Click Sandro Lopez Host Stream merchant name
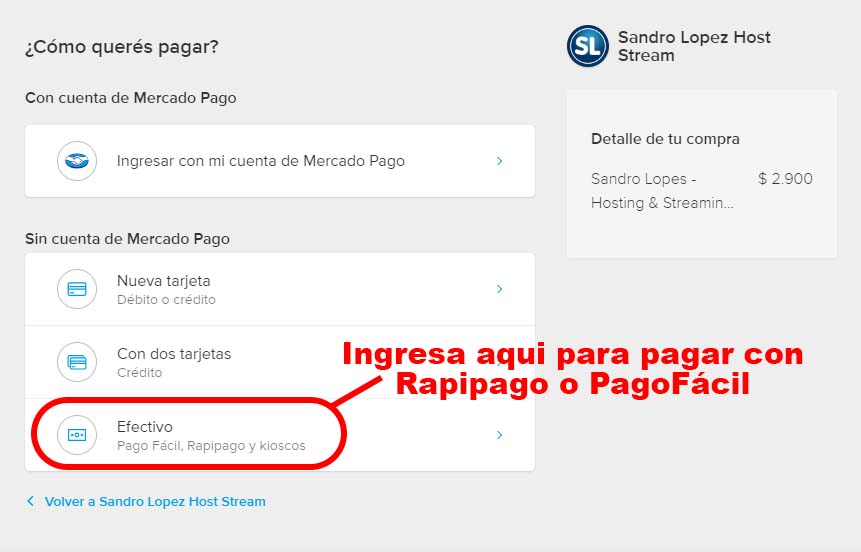The height and width of the screenshot is (552, 861). click(x=694, y=46)
